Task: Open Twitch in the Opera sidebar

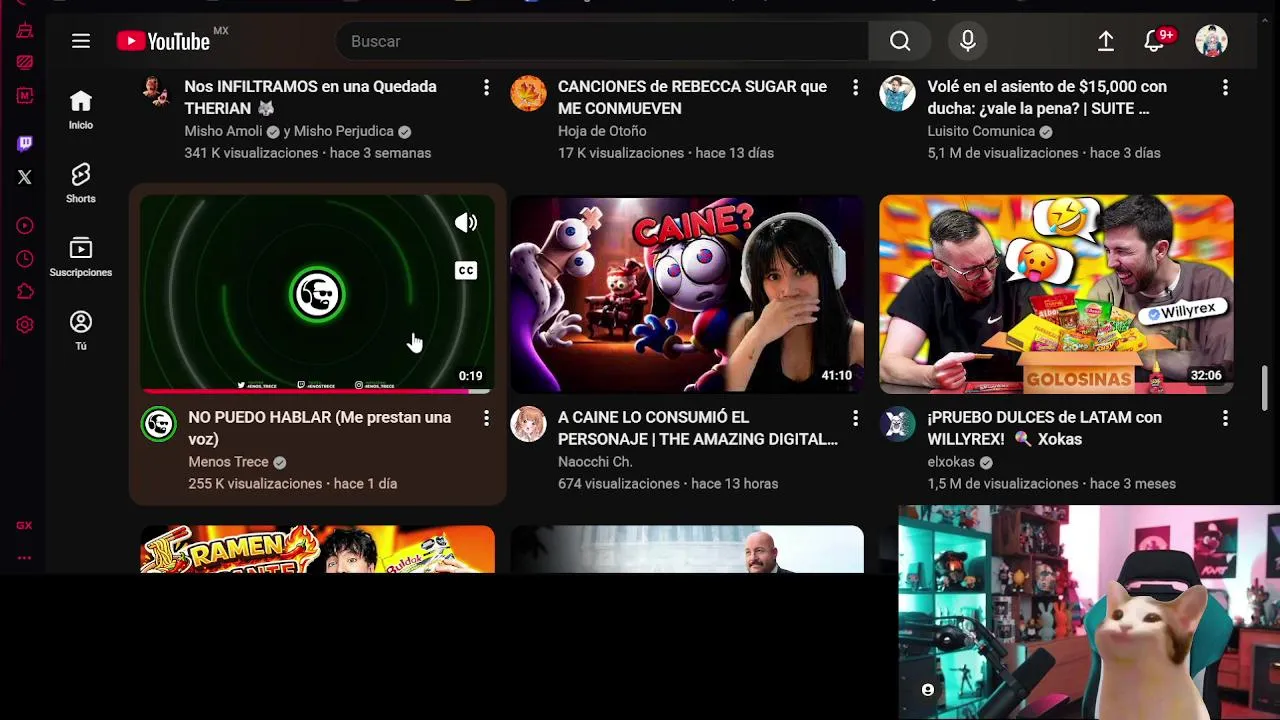Action: pos(25,144)
